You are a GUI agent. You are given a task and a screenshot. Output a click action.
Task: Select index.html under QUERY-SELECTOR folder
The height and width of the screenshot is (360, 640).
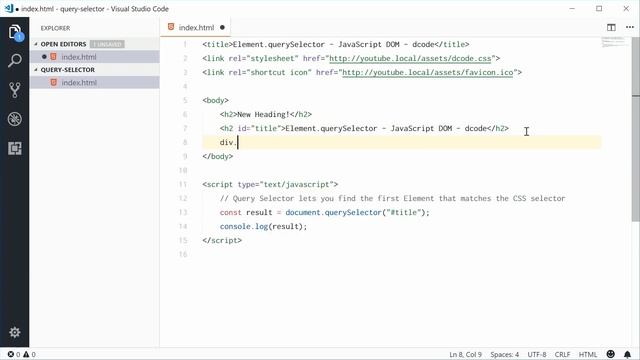tap(95, 82)
